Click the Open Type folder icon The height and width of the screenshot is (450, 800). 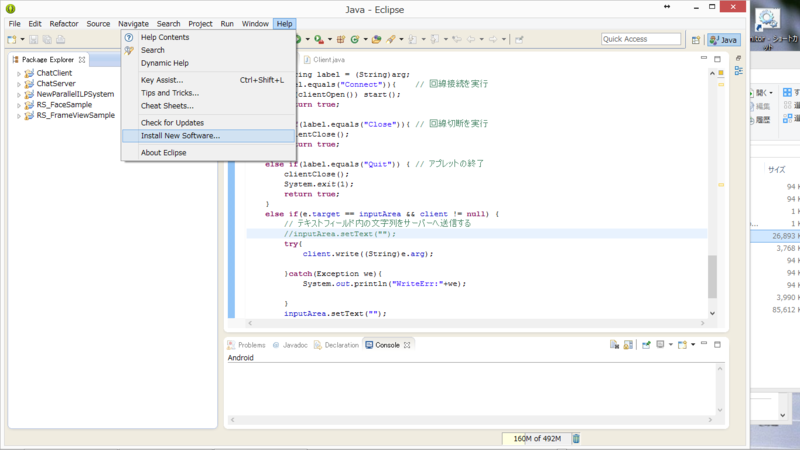pos(377,39)
